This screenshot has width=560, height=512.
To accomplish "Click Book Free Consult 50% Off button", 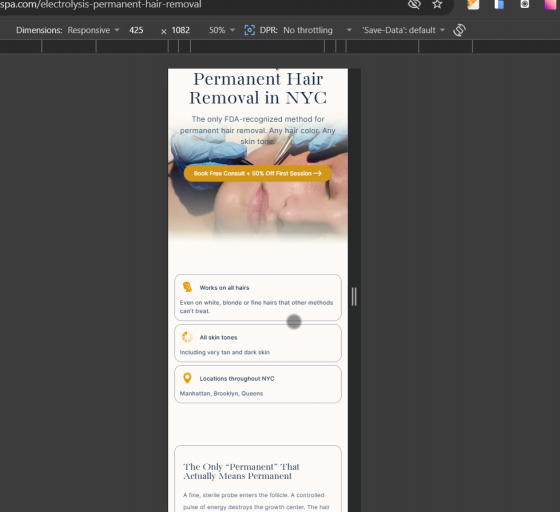I will click(258, 173).
